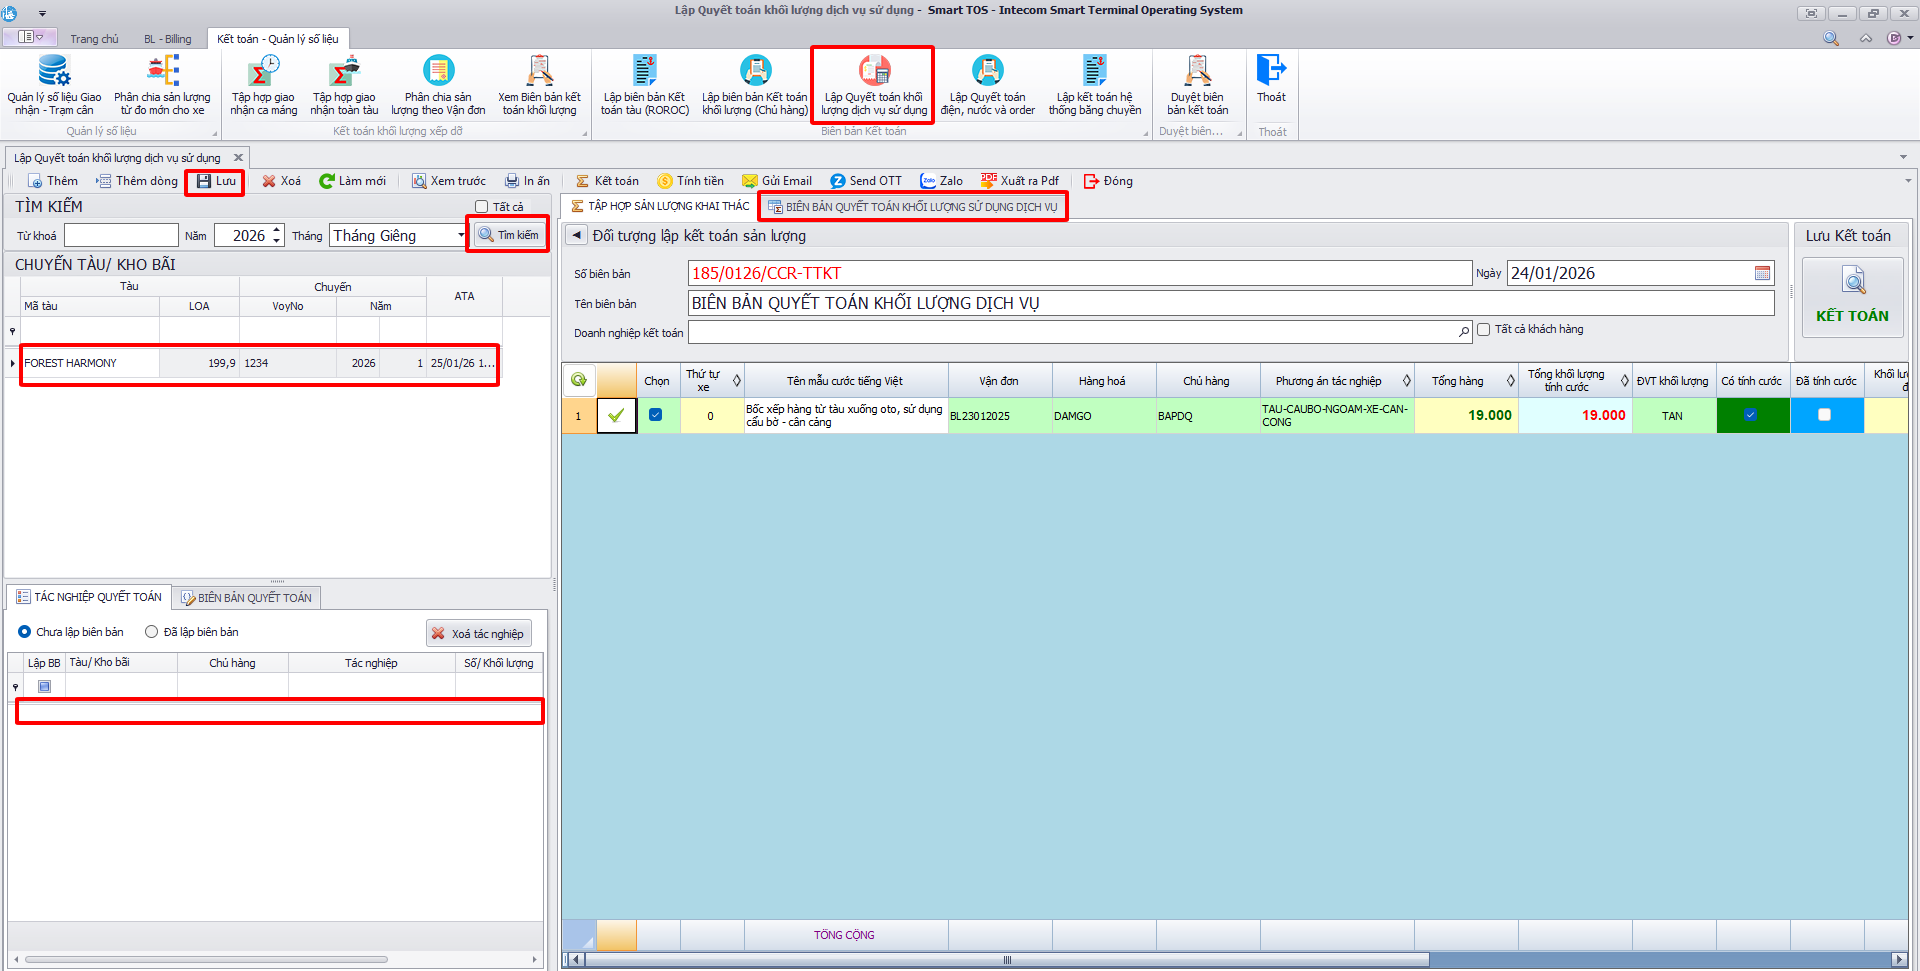
Task: Toggle Tất cả khách hàng checkbox
Action: click(x=1484, y=330)
